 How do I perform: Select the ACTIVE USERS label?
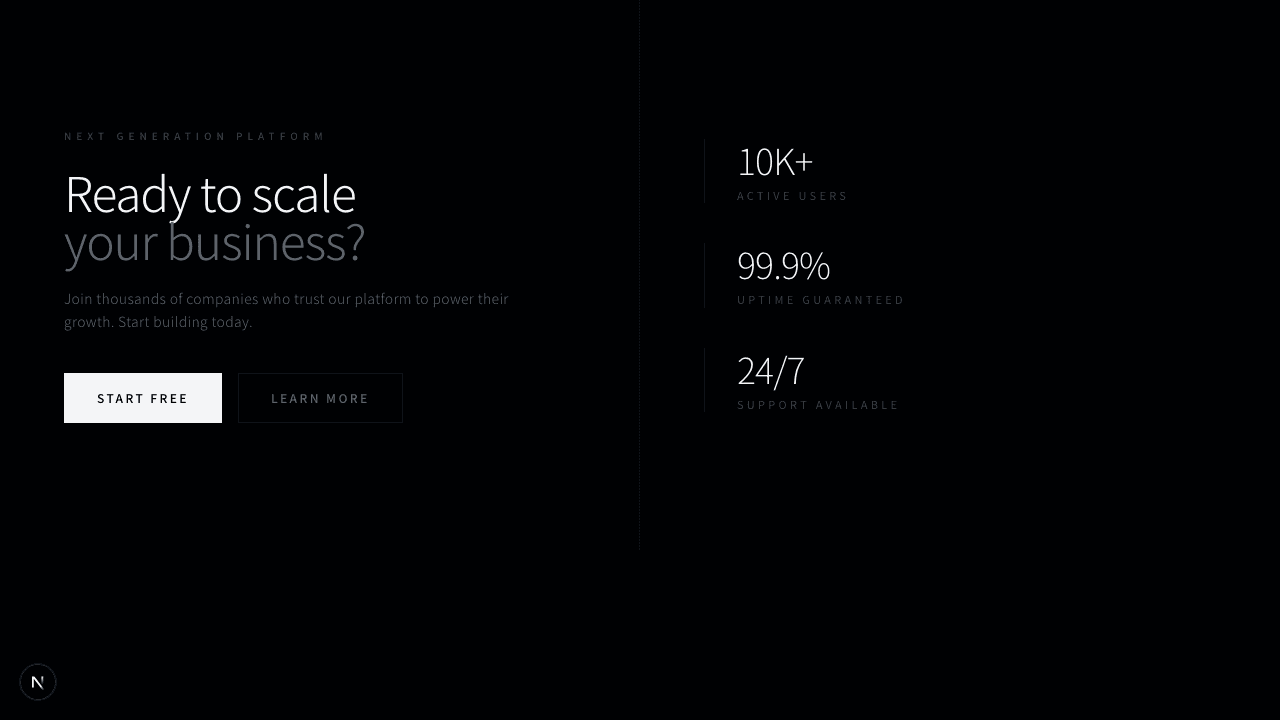click(x=792, y=196)
